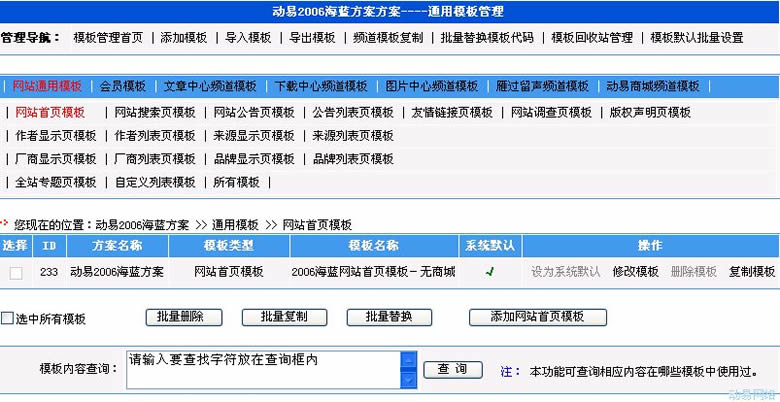Select 全站专题页模板 template type
This screenshot has height=402, width=780.
56,183
